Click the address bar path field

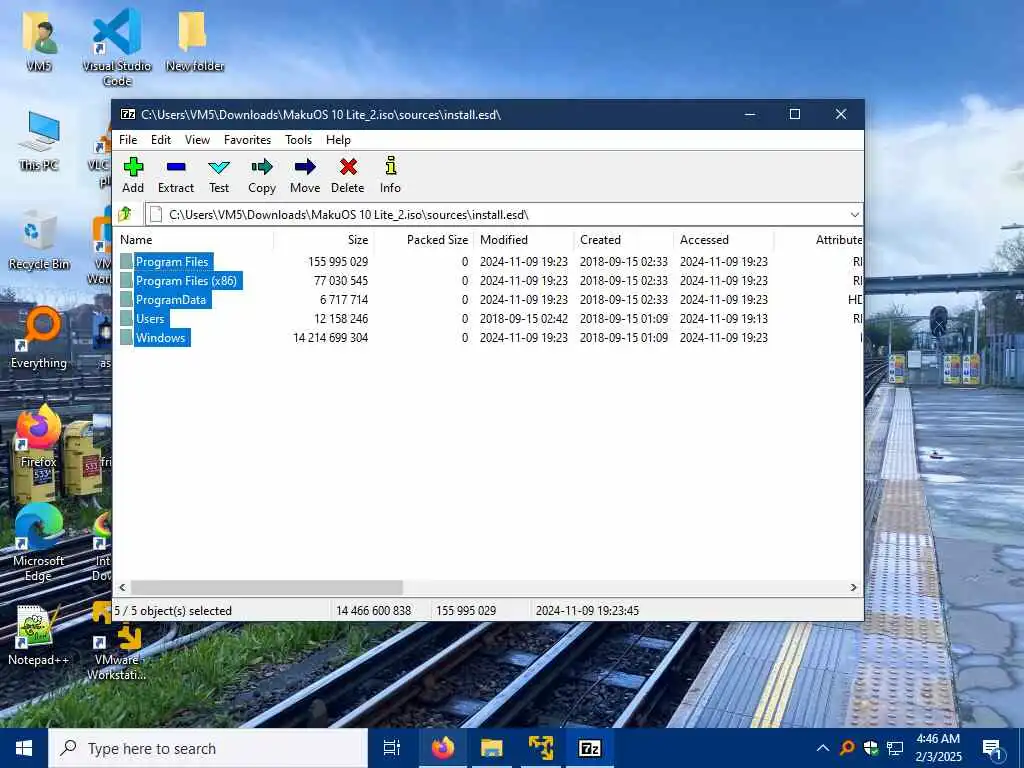496,215
